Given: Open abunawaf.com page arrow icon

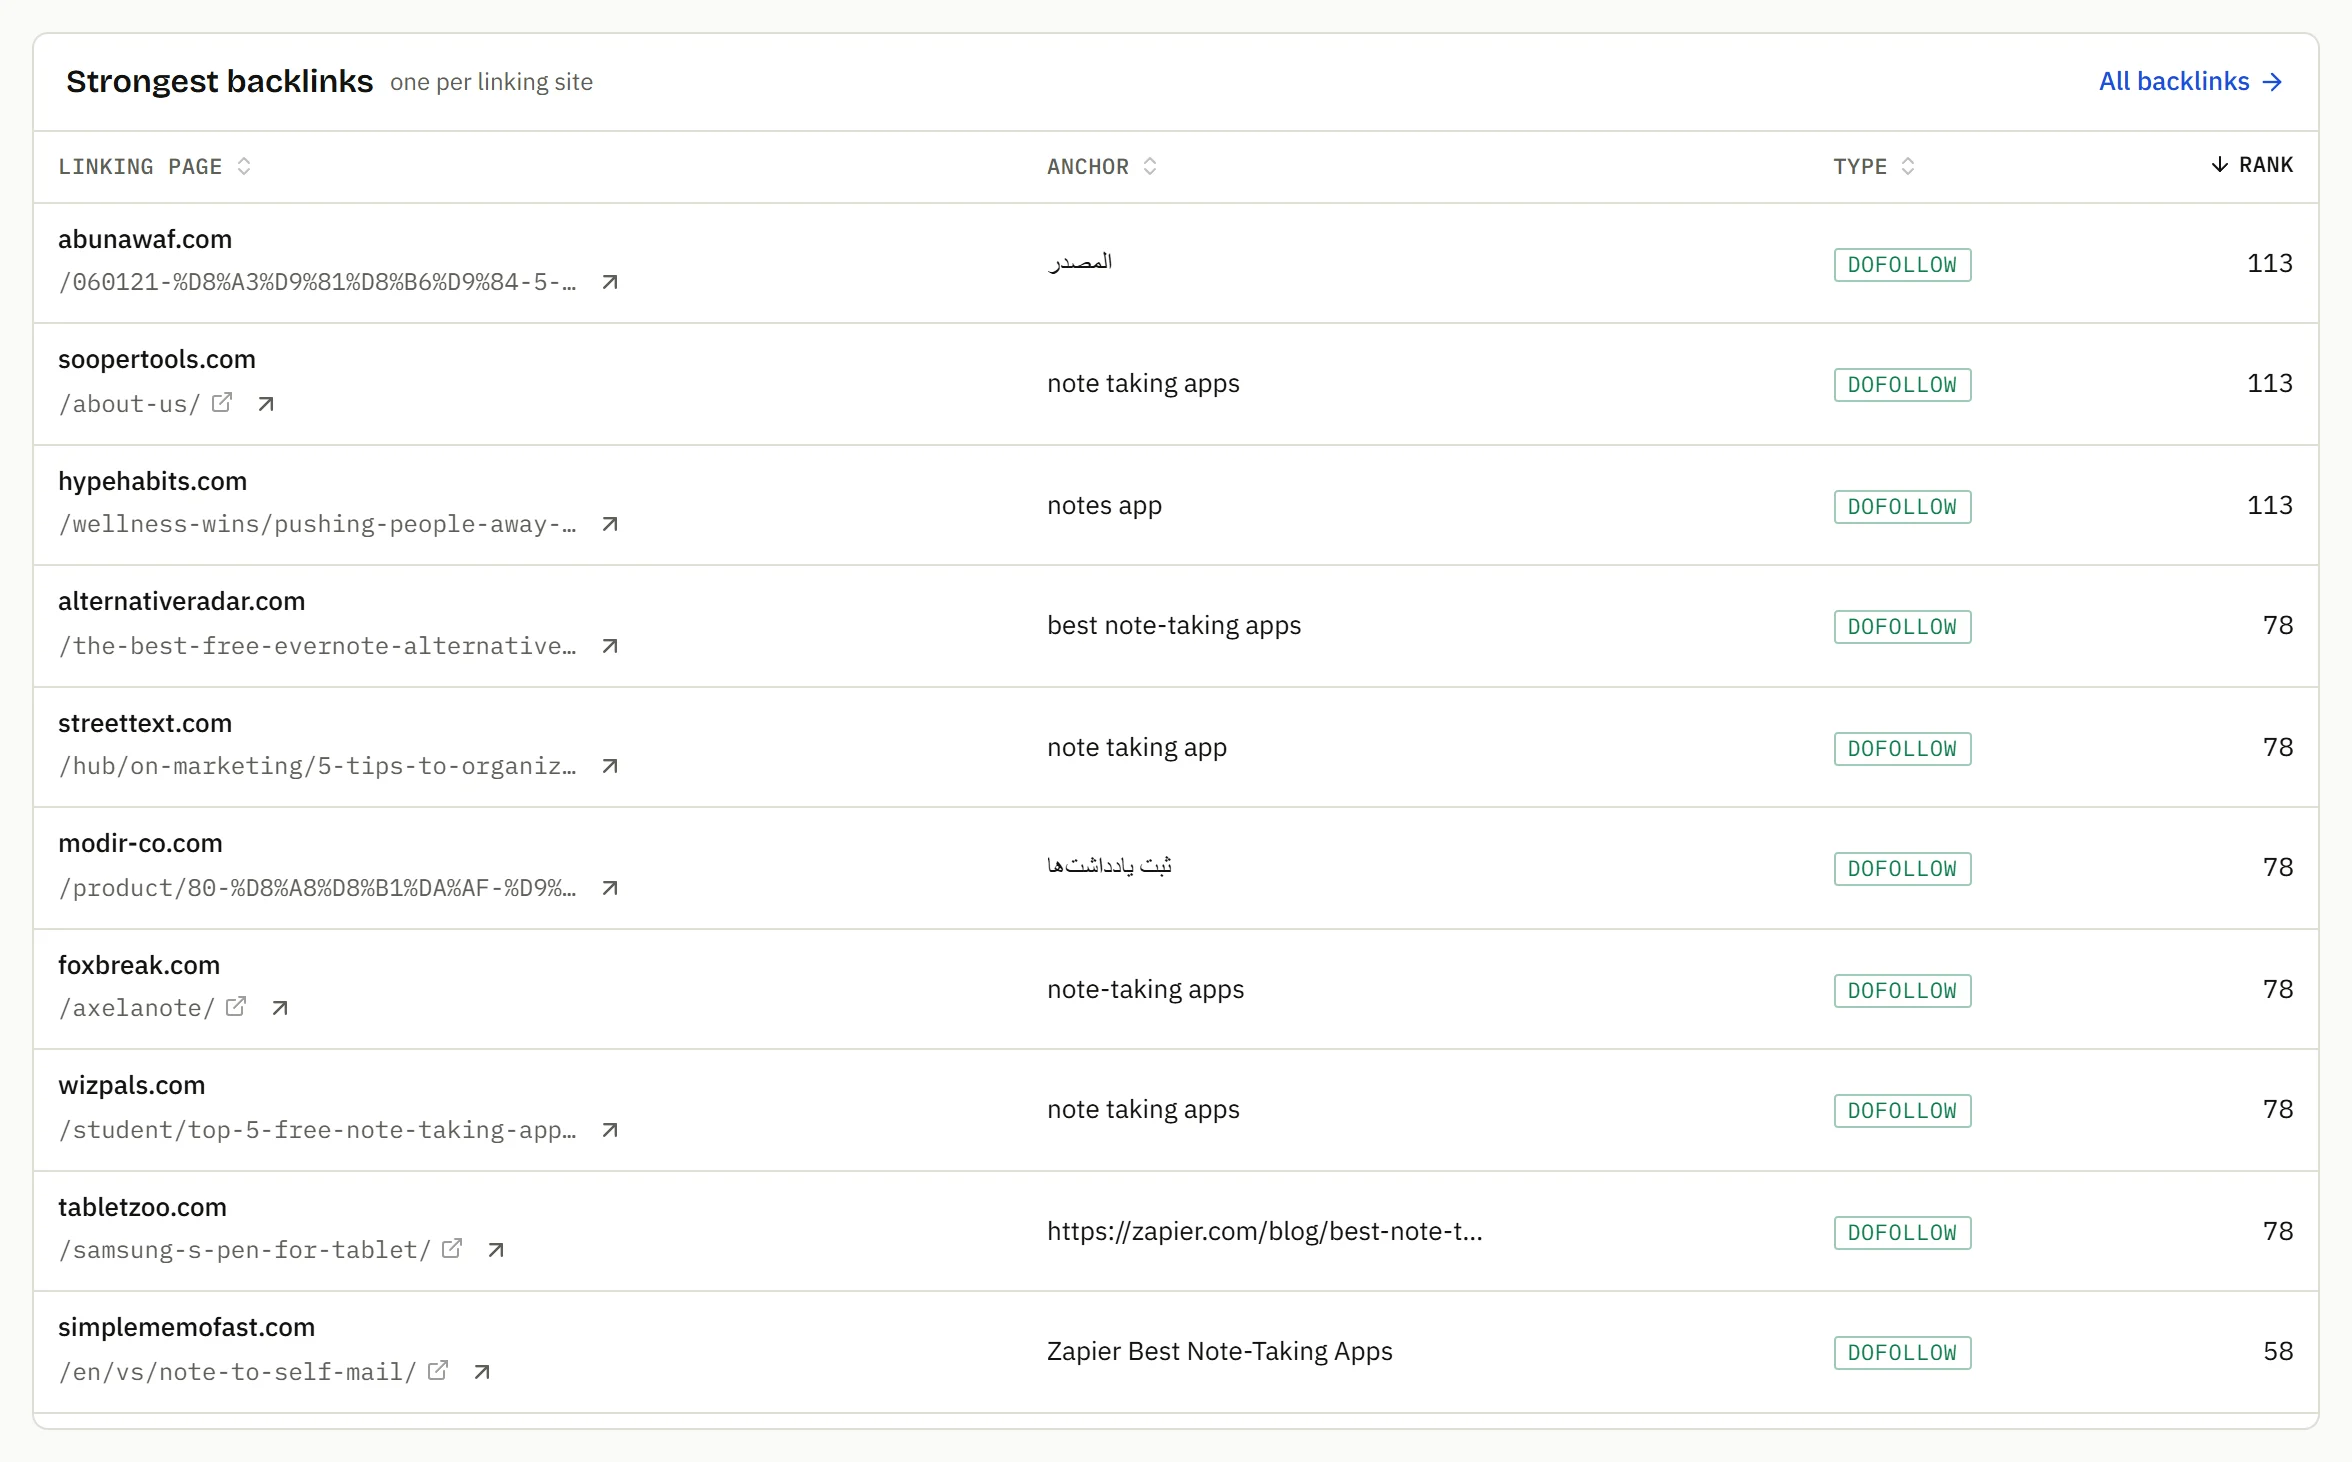Looking at the screenshot, I should pos(610,282).
